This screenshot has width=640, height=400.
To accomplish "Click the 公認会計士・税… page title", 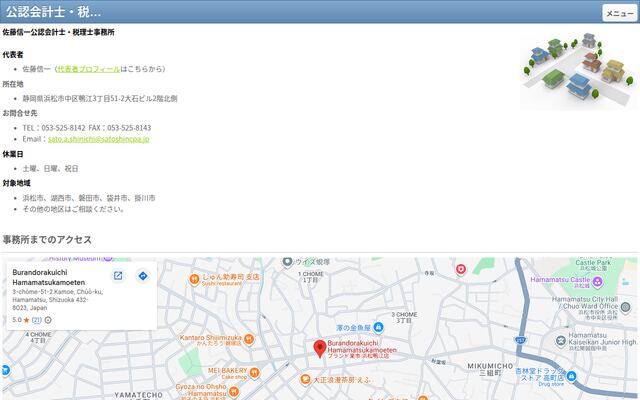I will tap(53, 12).
